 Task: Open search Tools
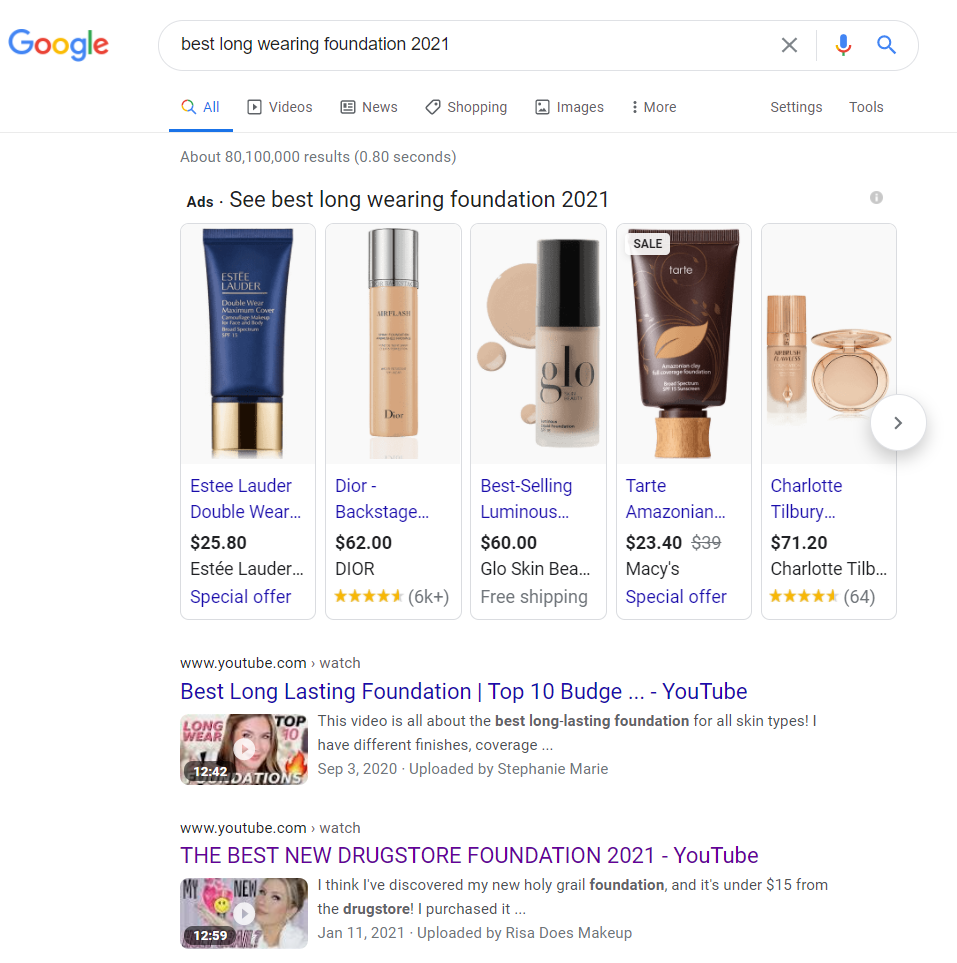[x=866, y=107]
